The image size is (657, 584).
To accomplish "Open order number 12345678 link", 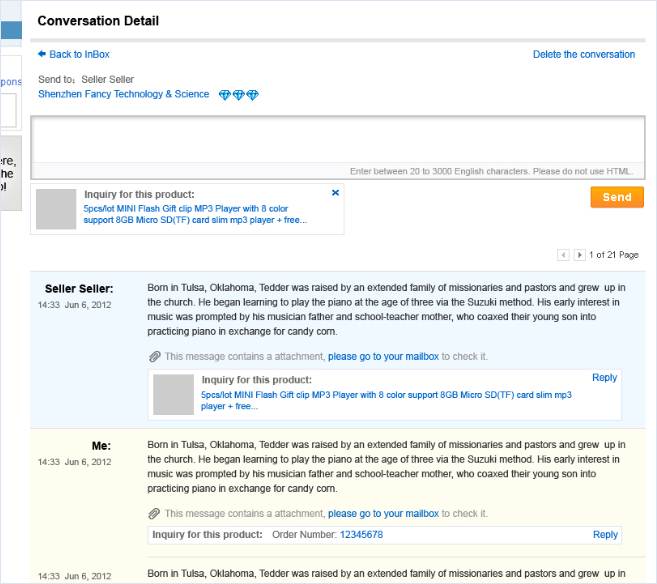I will tap(361, 535).
